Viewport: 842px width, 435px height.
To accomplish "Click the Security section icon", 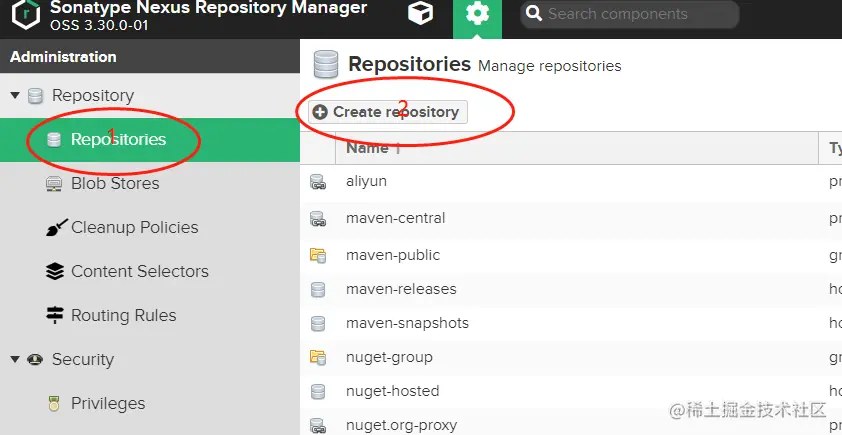I will (35, 359).
